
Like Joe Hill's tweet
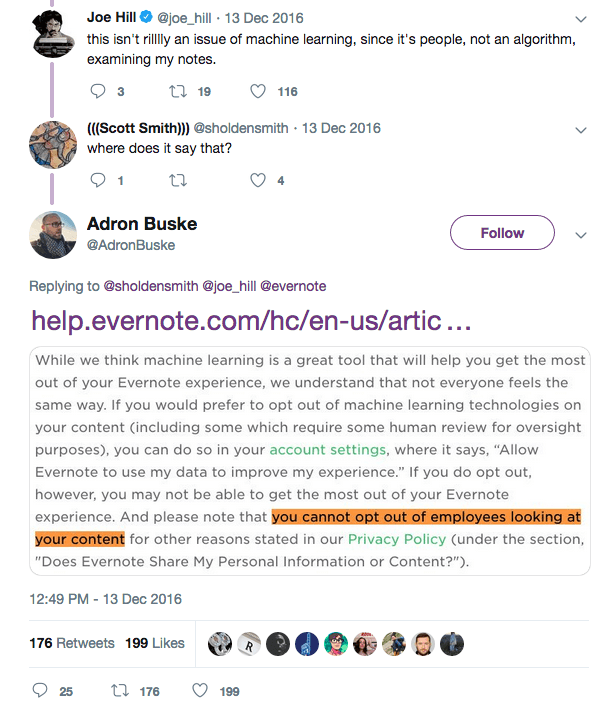pyautogui.click(x=258, y=91)
